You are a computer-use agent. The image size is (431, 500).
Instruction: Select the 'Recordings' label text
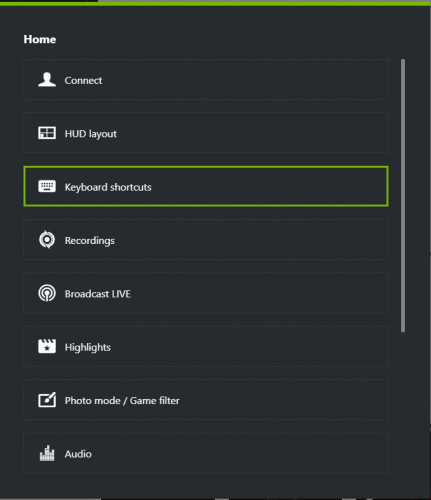[x=90, y=241]
